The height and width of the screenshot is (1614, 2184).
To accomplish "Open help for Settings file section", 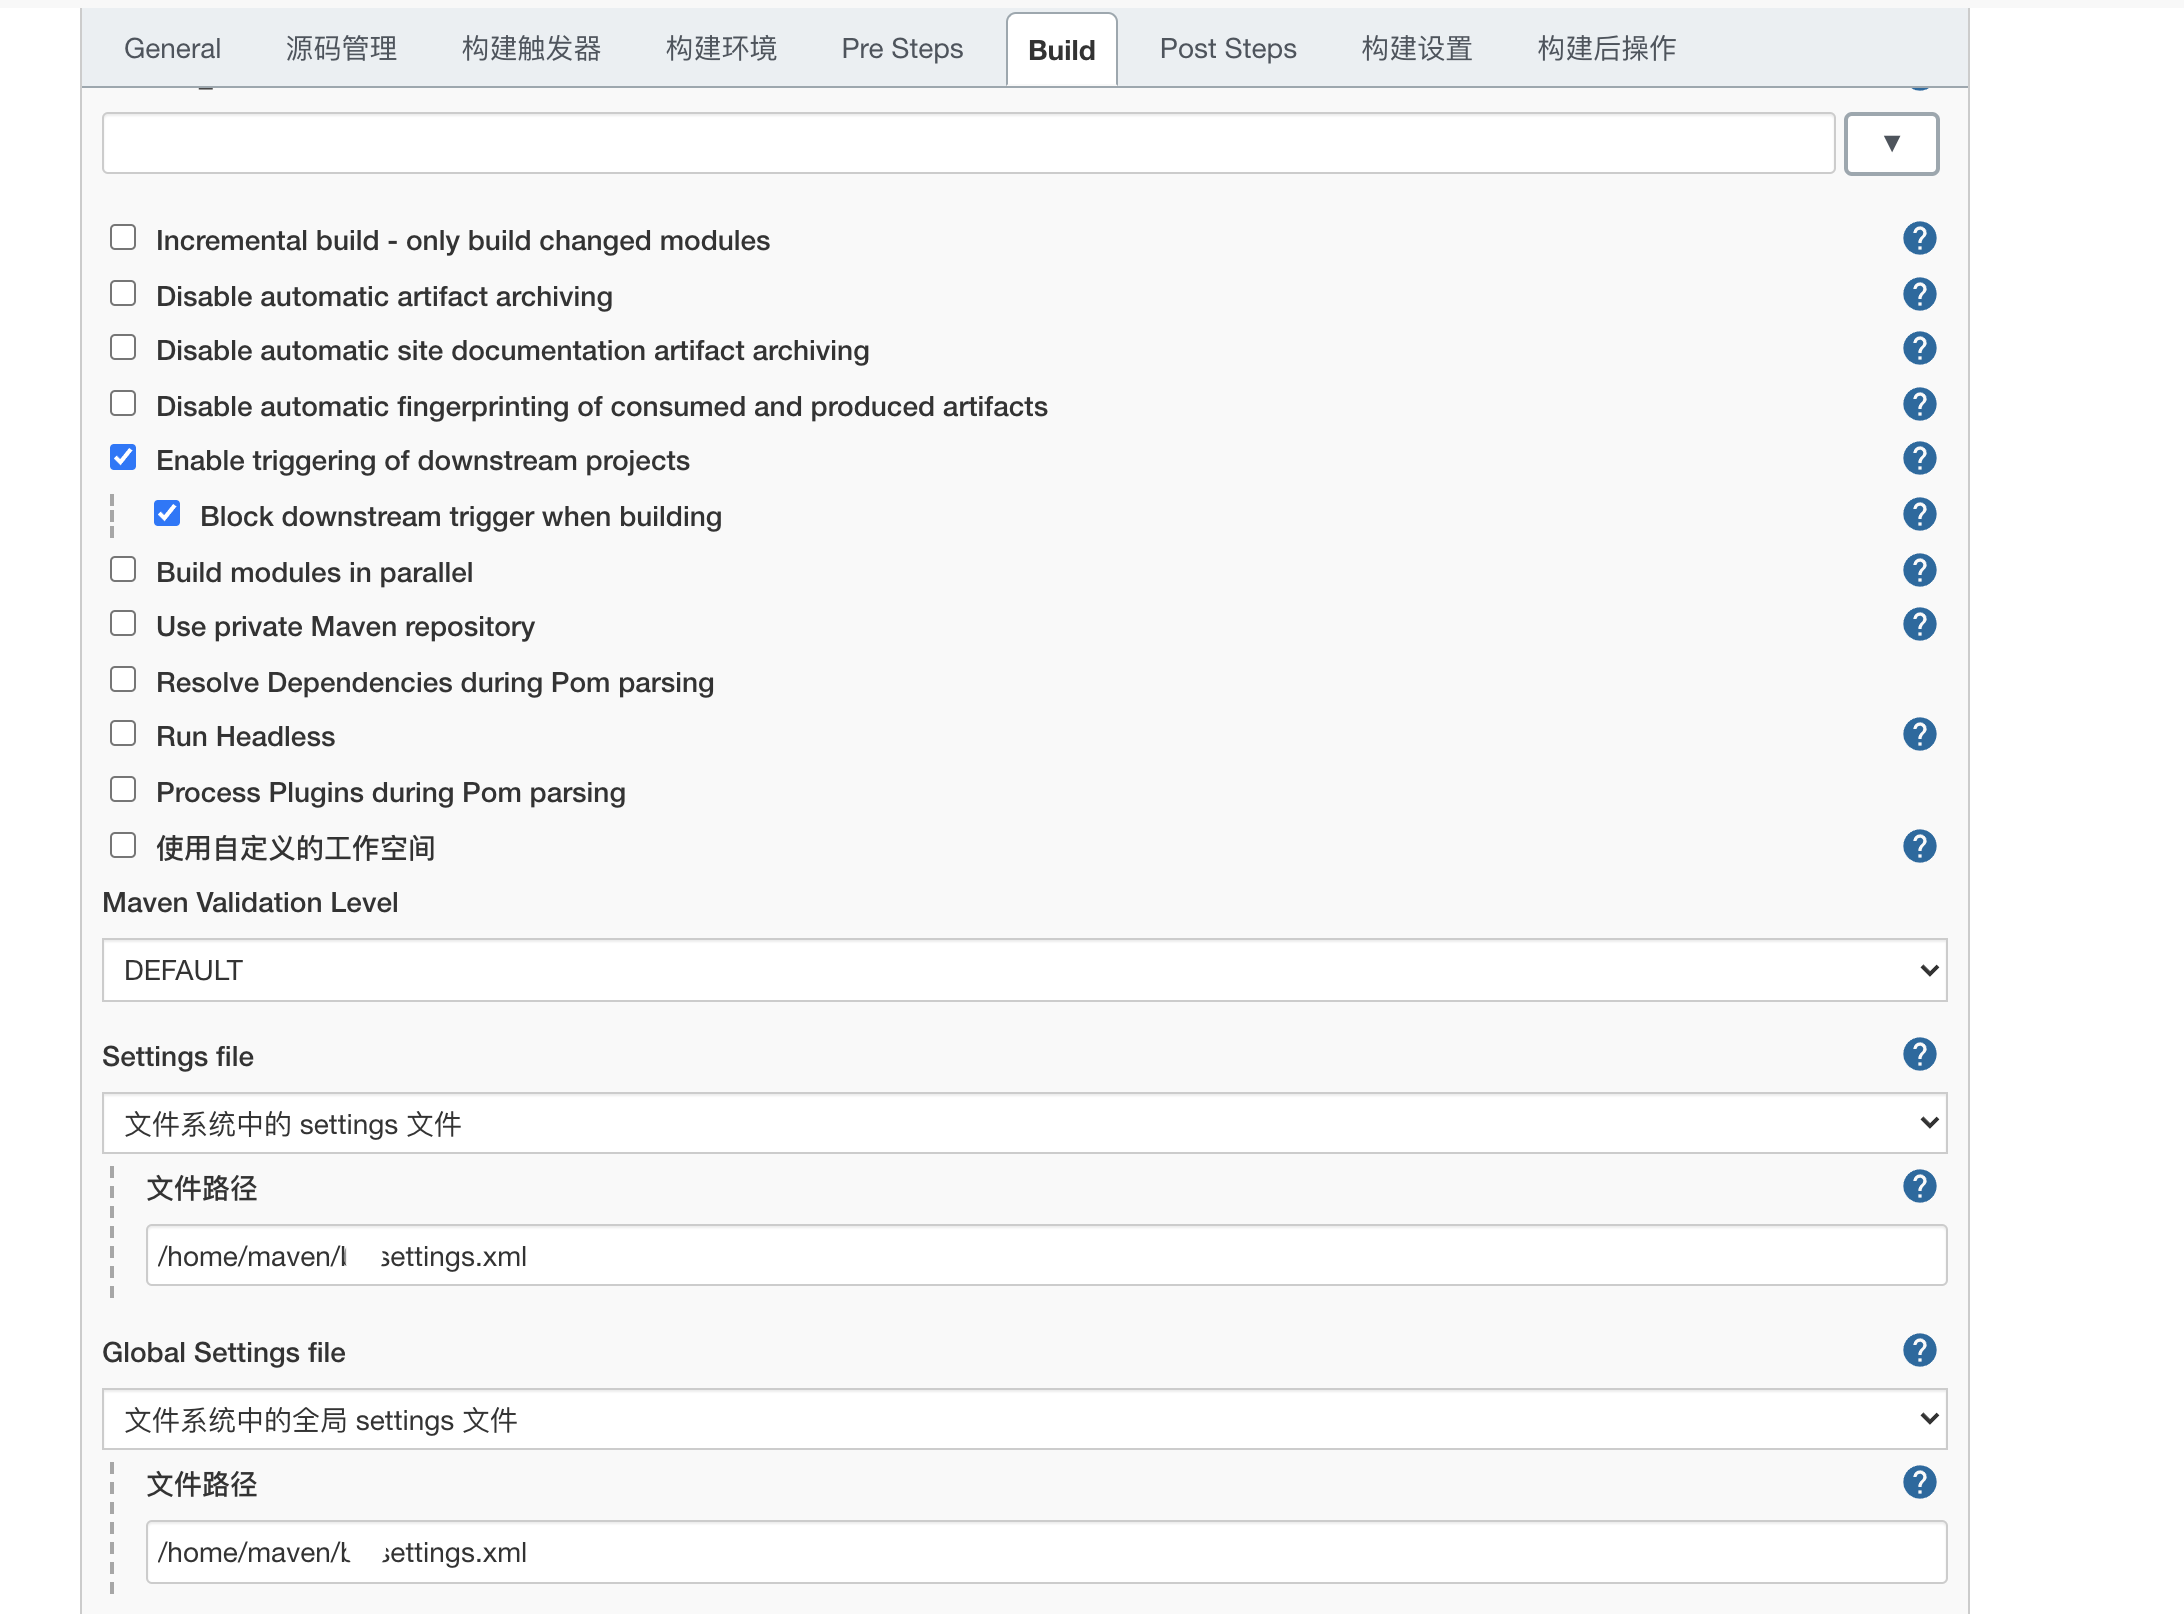I will point(1919,1054).
